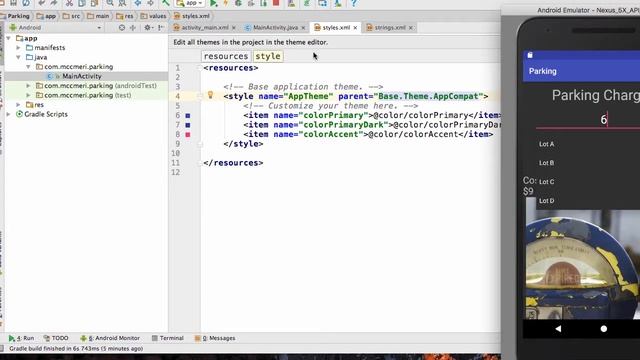The image size is (640, 360).
Task: Click the style editor breadcrumb
Action: tap(268, 56)
